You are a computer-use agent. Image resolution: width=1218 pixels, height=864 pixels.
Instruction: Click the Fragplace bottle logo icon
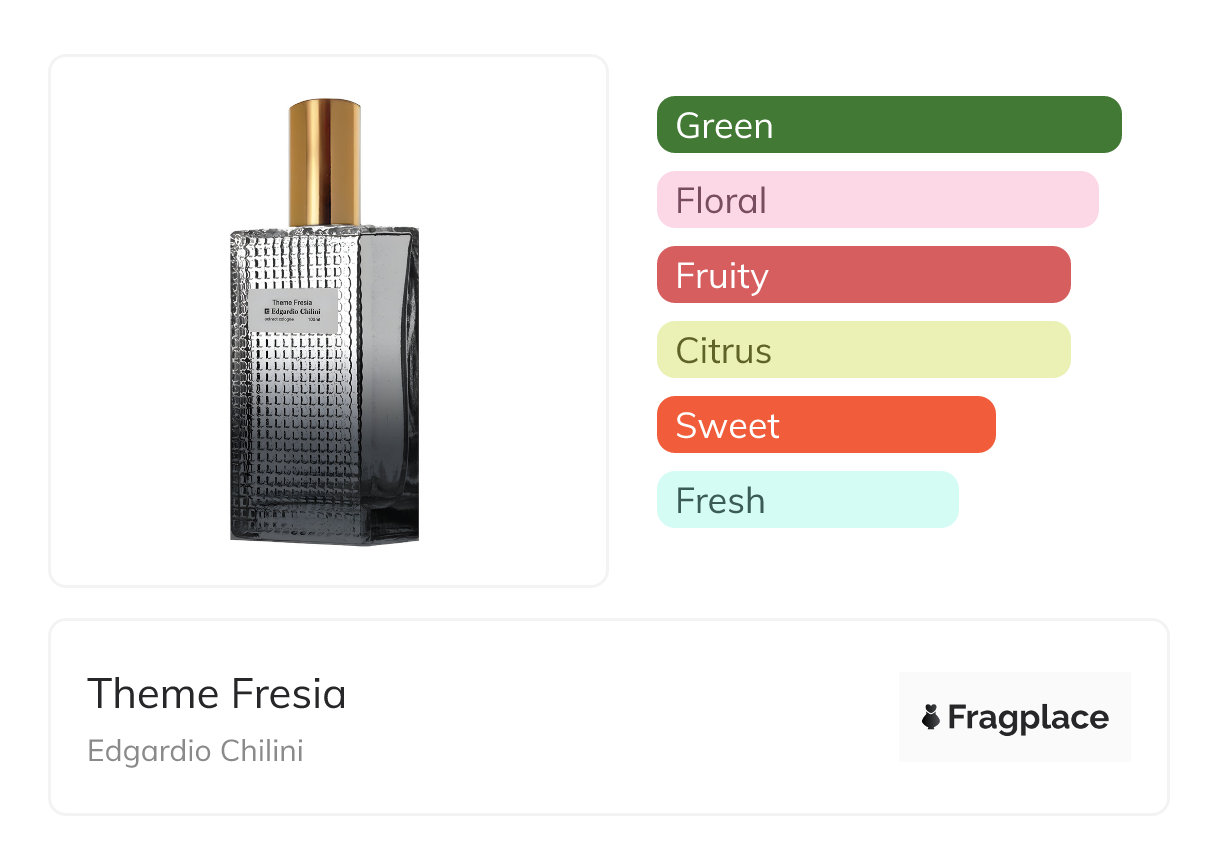[x=931, y=717]
